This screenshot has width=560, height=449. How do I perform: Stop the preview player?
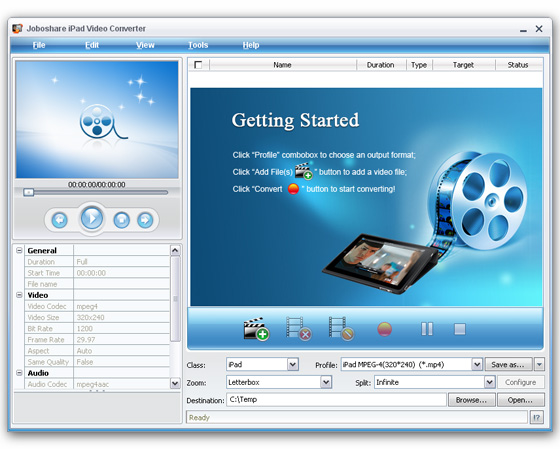121,220
